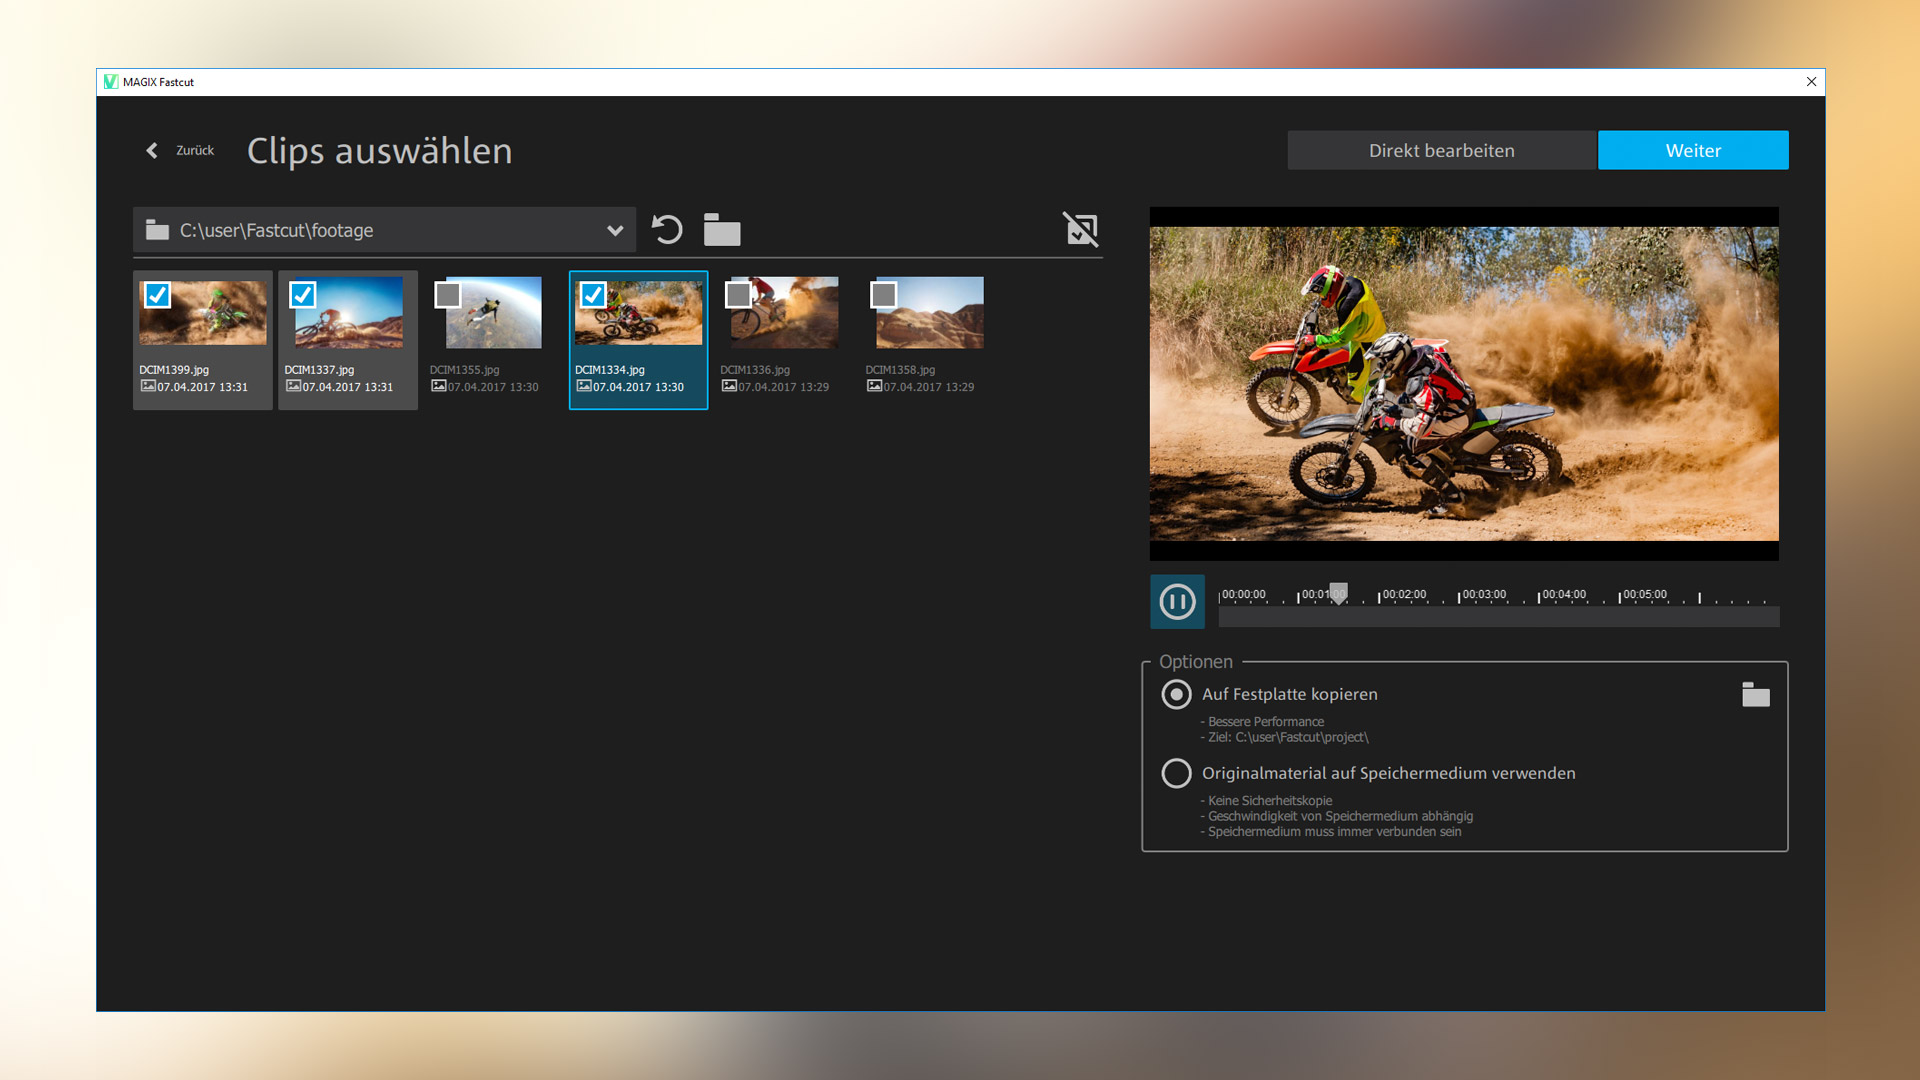The width and height of the screenshot is (1920, 1080).
Task: Click the folder icon inside the path field
Action: tap(156, 229)
